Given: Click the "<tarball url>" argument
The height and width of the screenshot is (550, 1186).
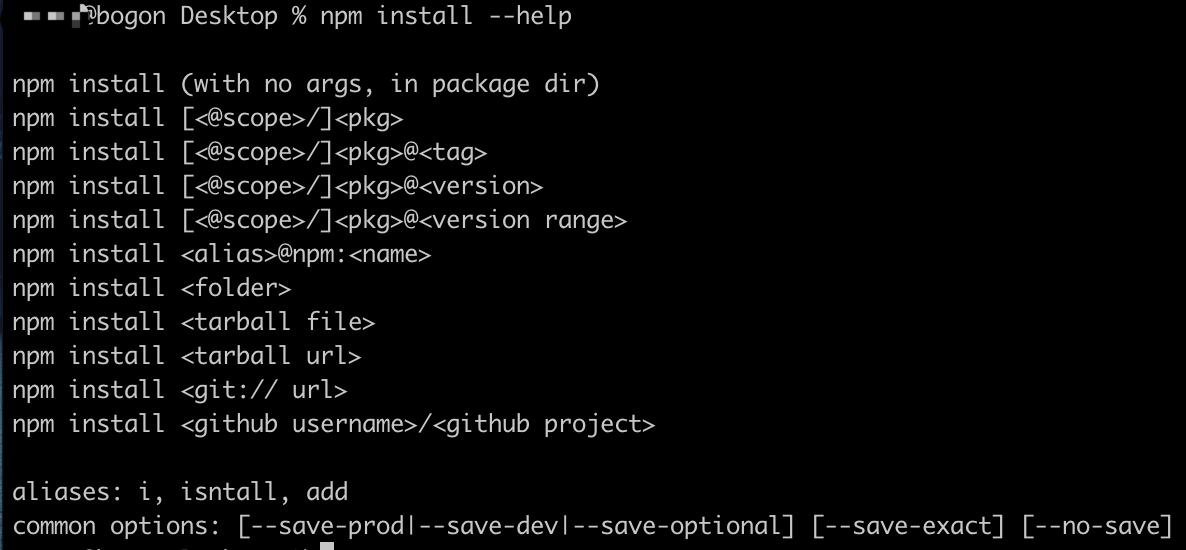Looking at the screenshot, I should (x=271, y=356).
